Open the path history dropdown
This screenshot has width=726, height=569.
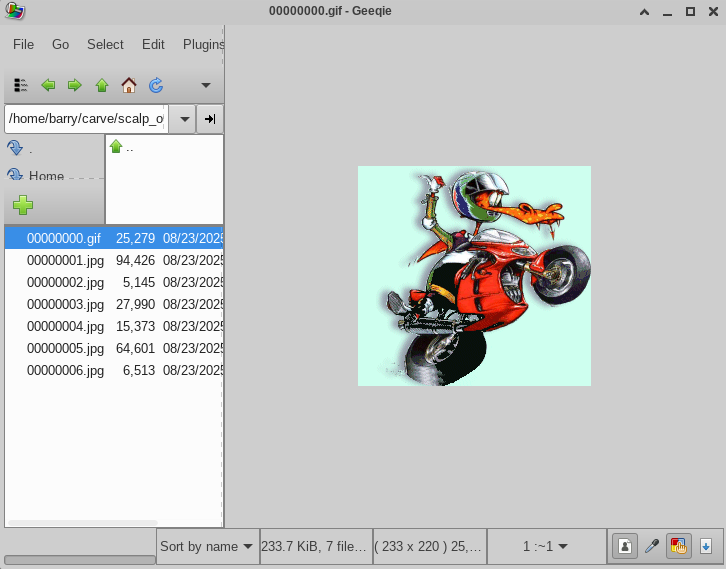[184, 119]
